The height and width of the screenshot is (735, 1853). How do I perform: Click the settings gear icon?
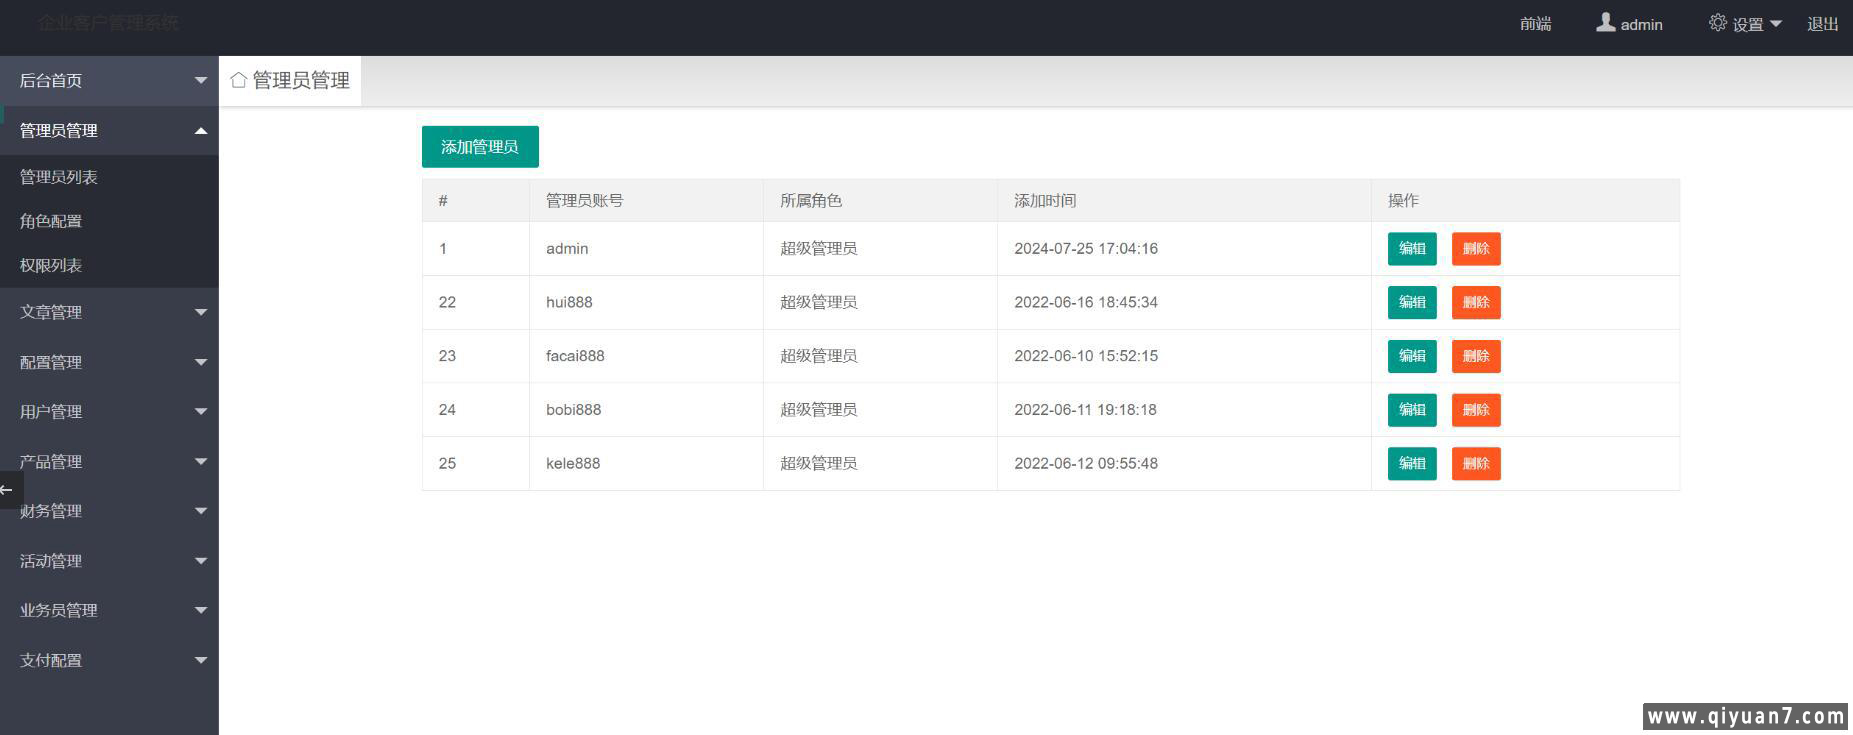1717,23
